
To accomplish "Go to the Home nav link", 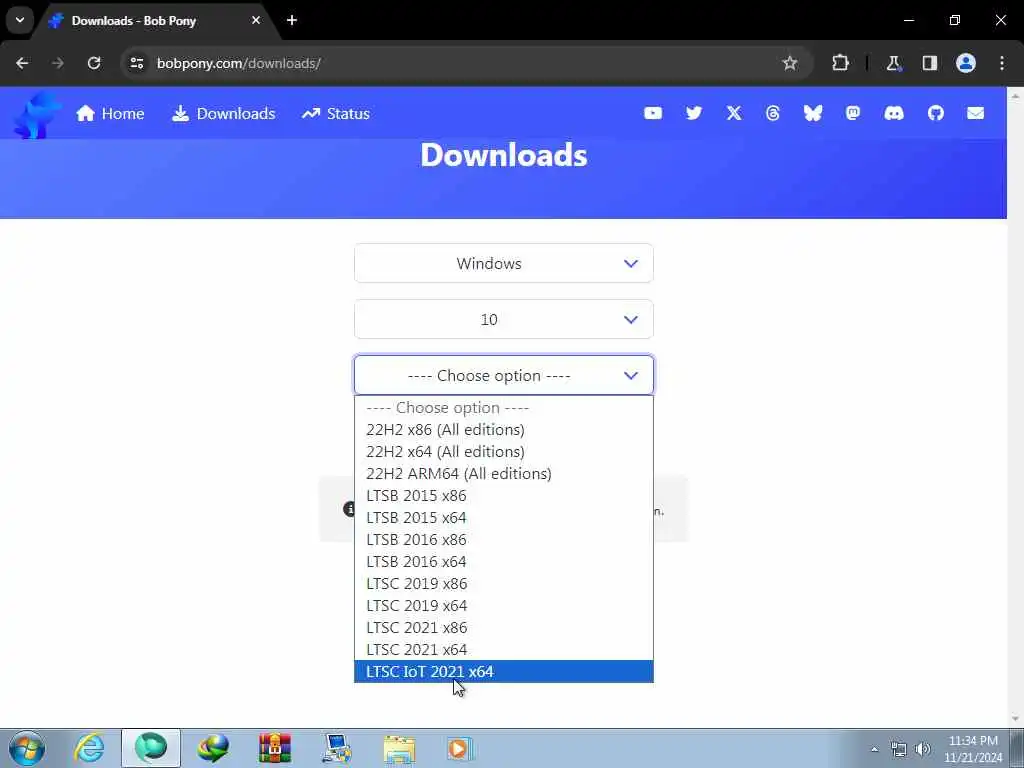I will point(110,114).
